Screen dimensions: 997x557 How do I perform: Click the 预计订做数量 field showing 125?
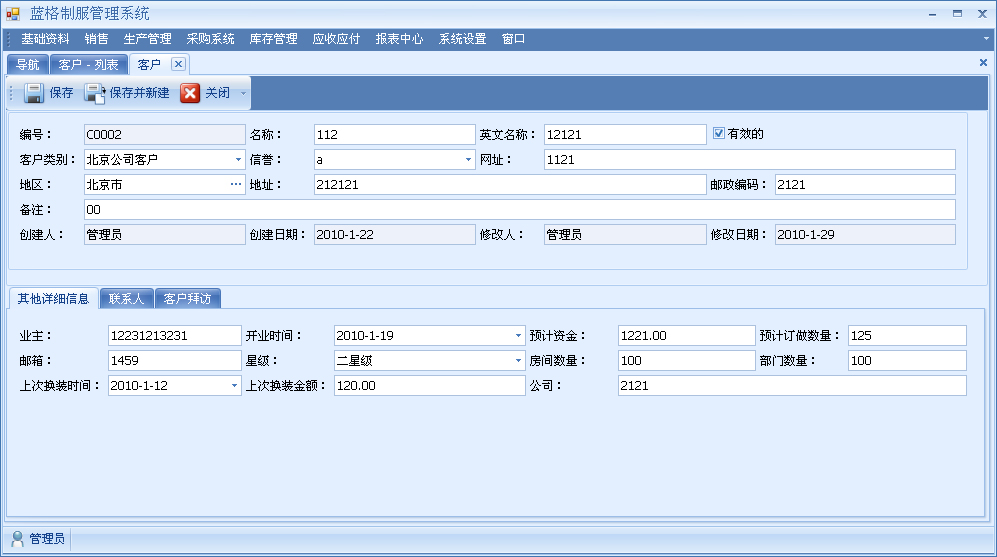pyautogui.click(x=907, y=336)
